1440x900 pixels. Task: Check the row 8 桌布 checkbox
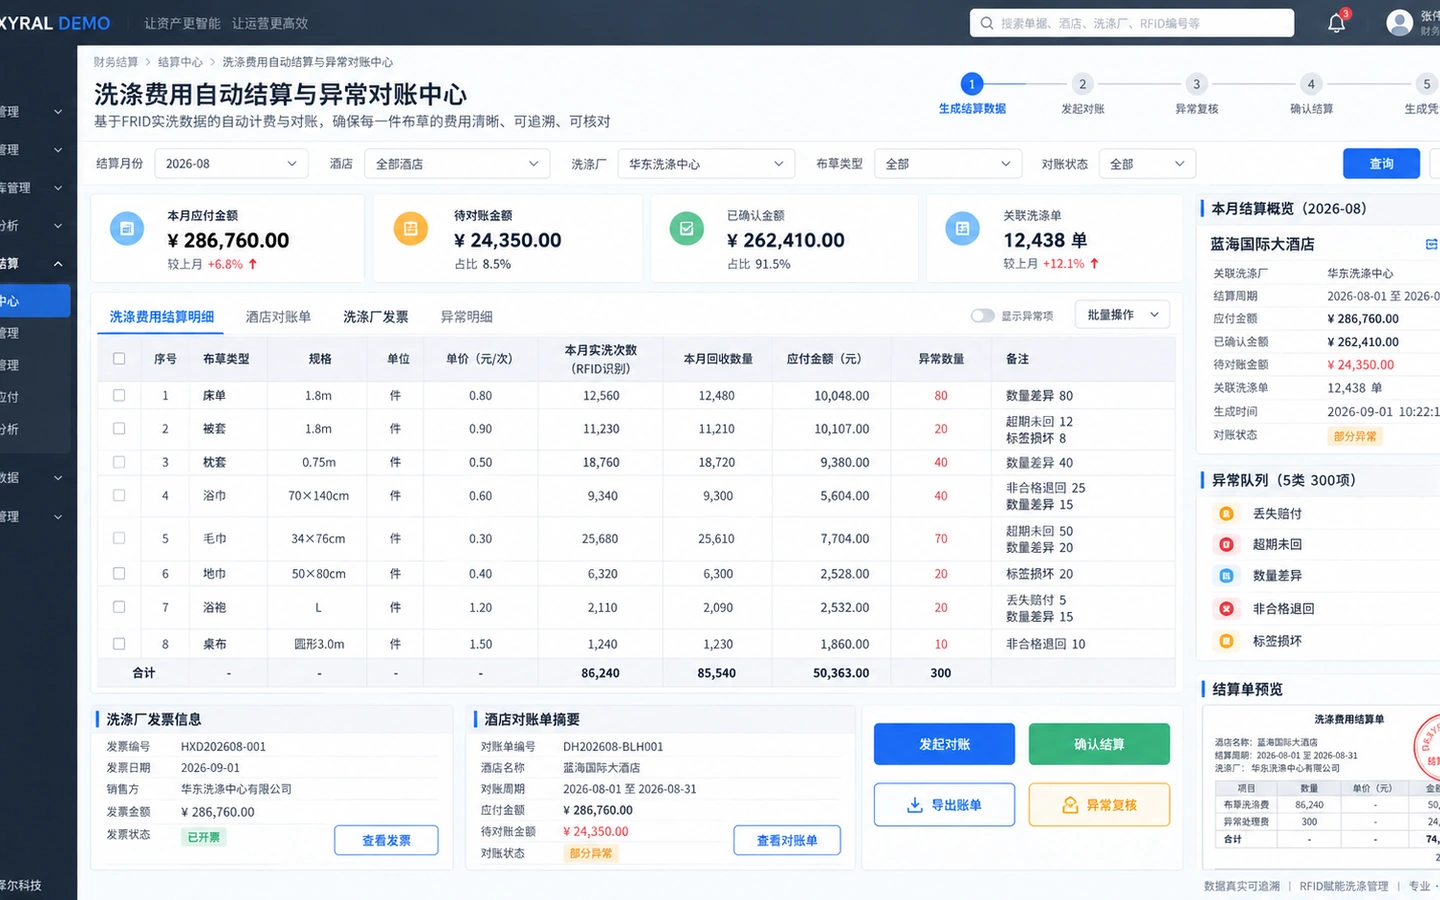(x=119, y=644)
